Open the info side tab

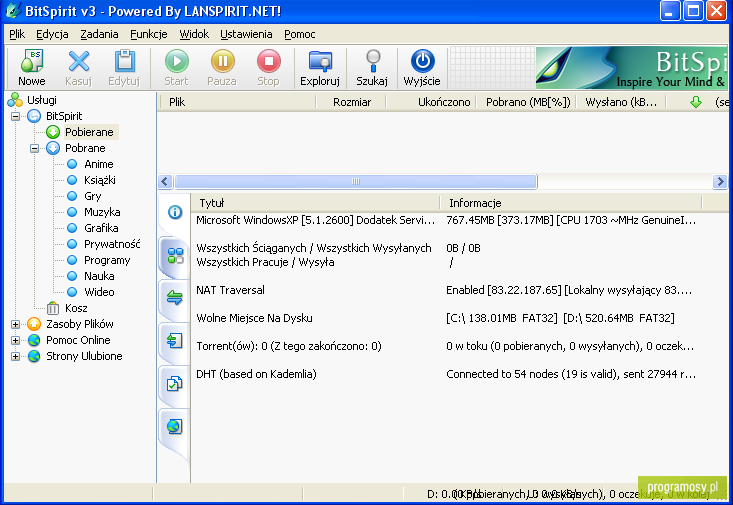175,212
